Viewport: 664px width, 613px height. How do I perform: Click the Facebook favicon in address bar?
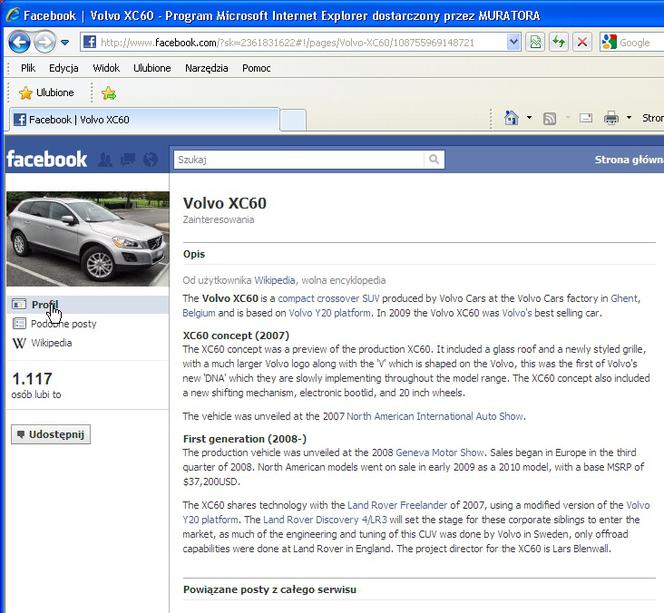(89, 42)
